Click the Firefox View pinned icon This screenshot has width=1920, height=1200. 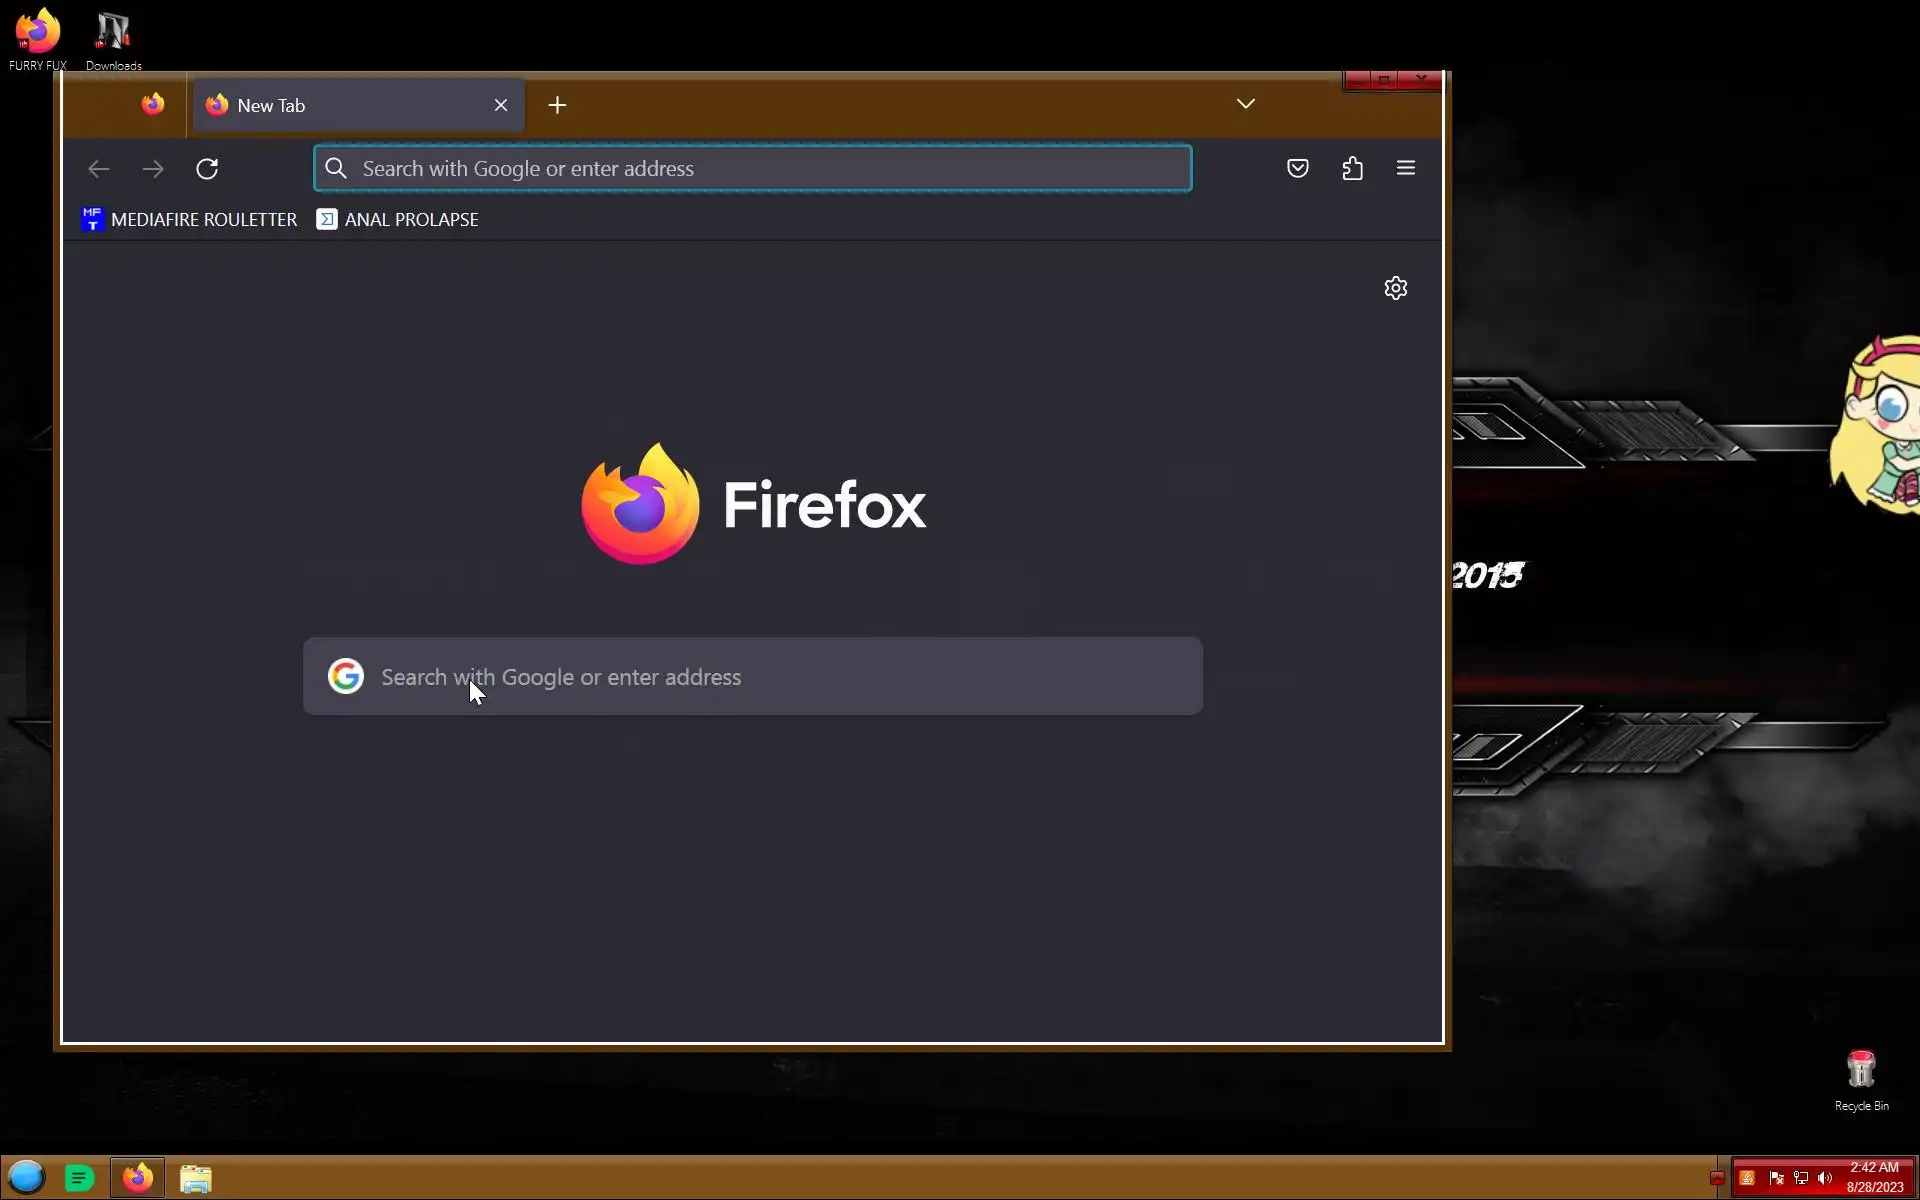click(153, 105)
